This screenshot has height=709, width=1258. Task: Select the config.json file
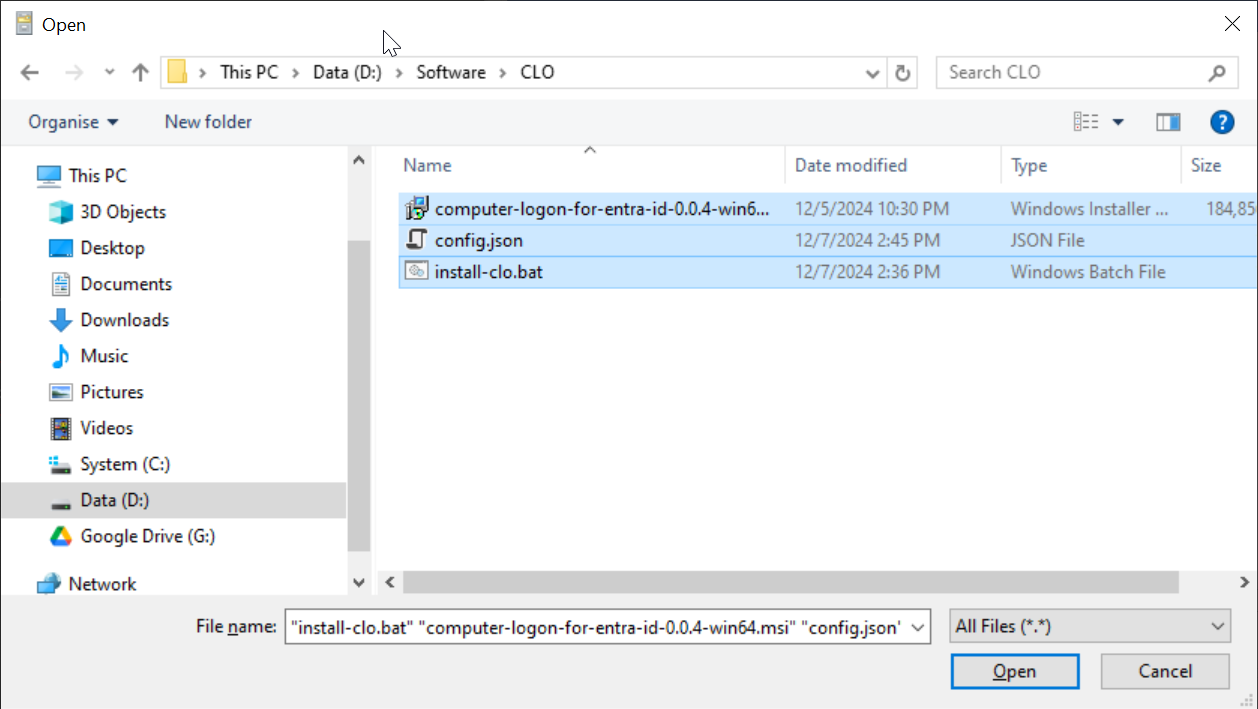coord(478,240)
